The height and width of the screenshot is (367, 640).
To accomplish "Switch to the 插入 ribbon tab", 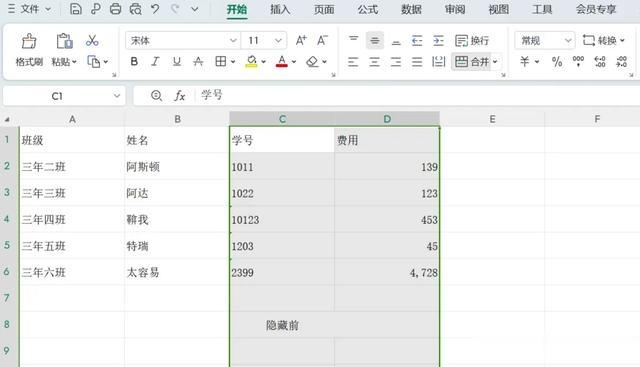I will (x=280, y=9).
